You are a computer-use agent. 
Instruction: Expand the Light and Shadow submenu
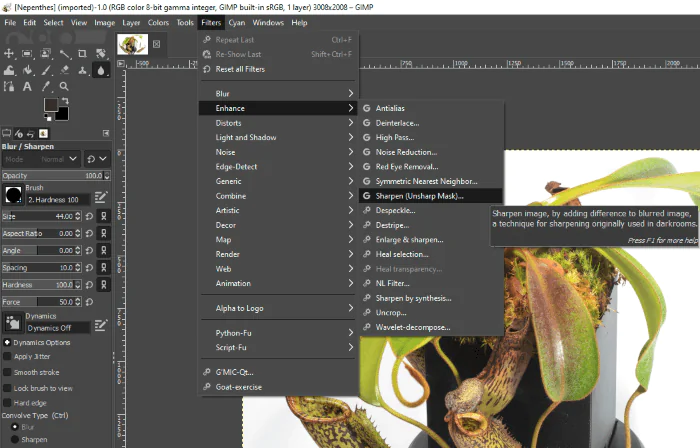277,137
